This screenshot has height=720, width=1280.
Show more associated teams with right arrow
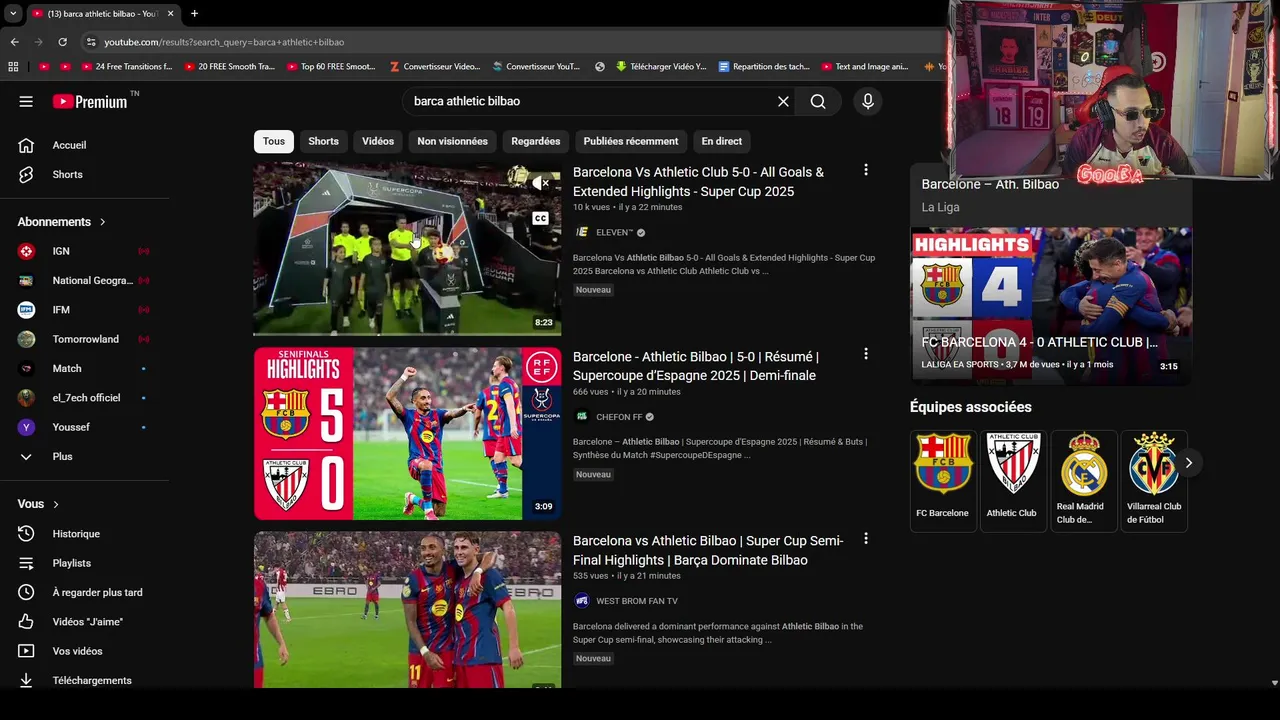point(1188,463)
